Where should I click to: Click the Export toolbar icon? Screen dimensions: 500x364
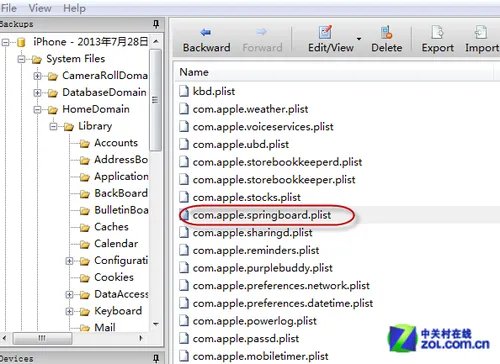pos(437,32)
